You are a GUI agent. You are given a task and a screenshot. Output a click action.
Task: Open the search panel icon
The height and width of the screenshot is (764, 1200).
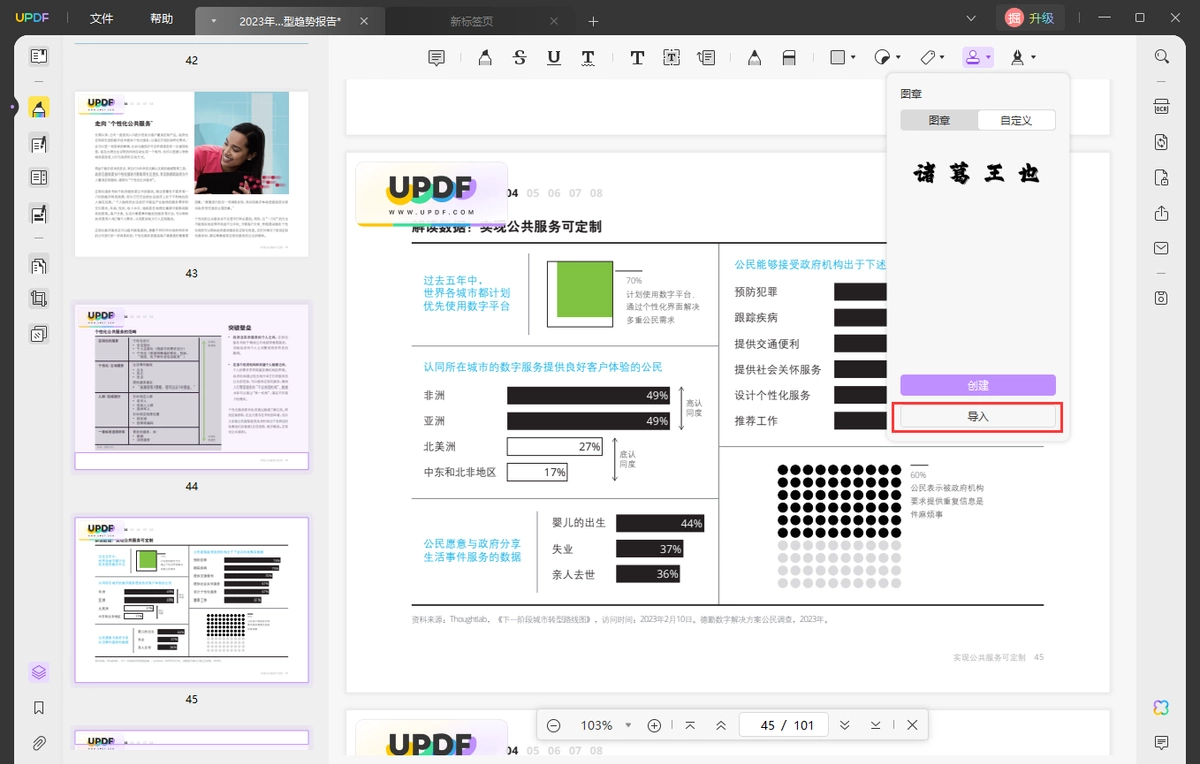[1161, 57]
